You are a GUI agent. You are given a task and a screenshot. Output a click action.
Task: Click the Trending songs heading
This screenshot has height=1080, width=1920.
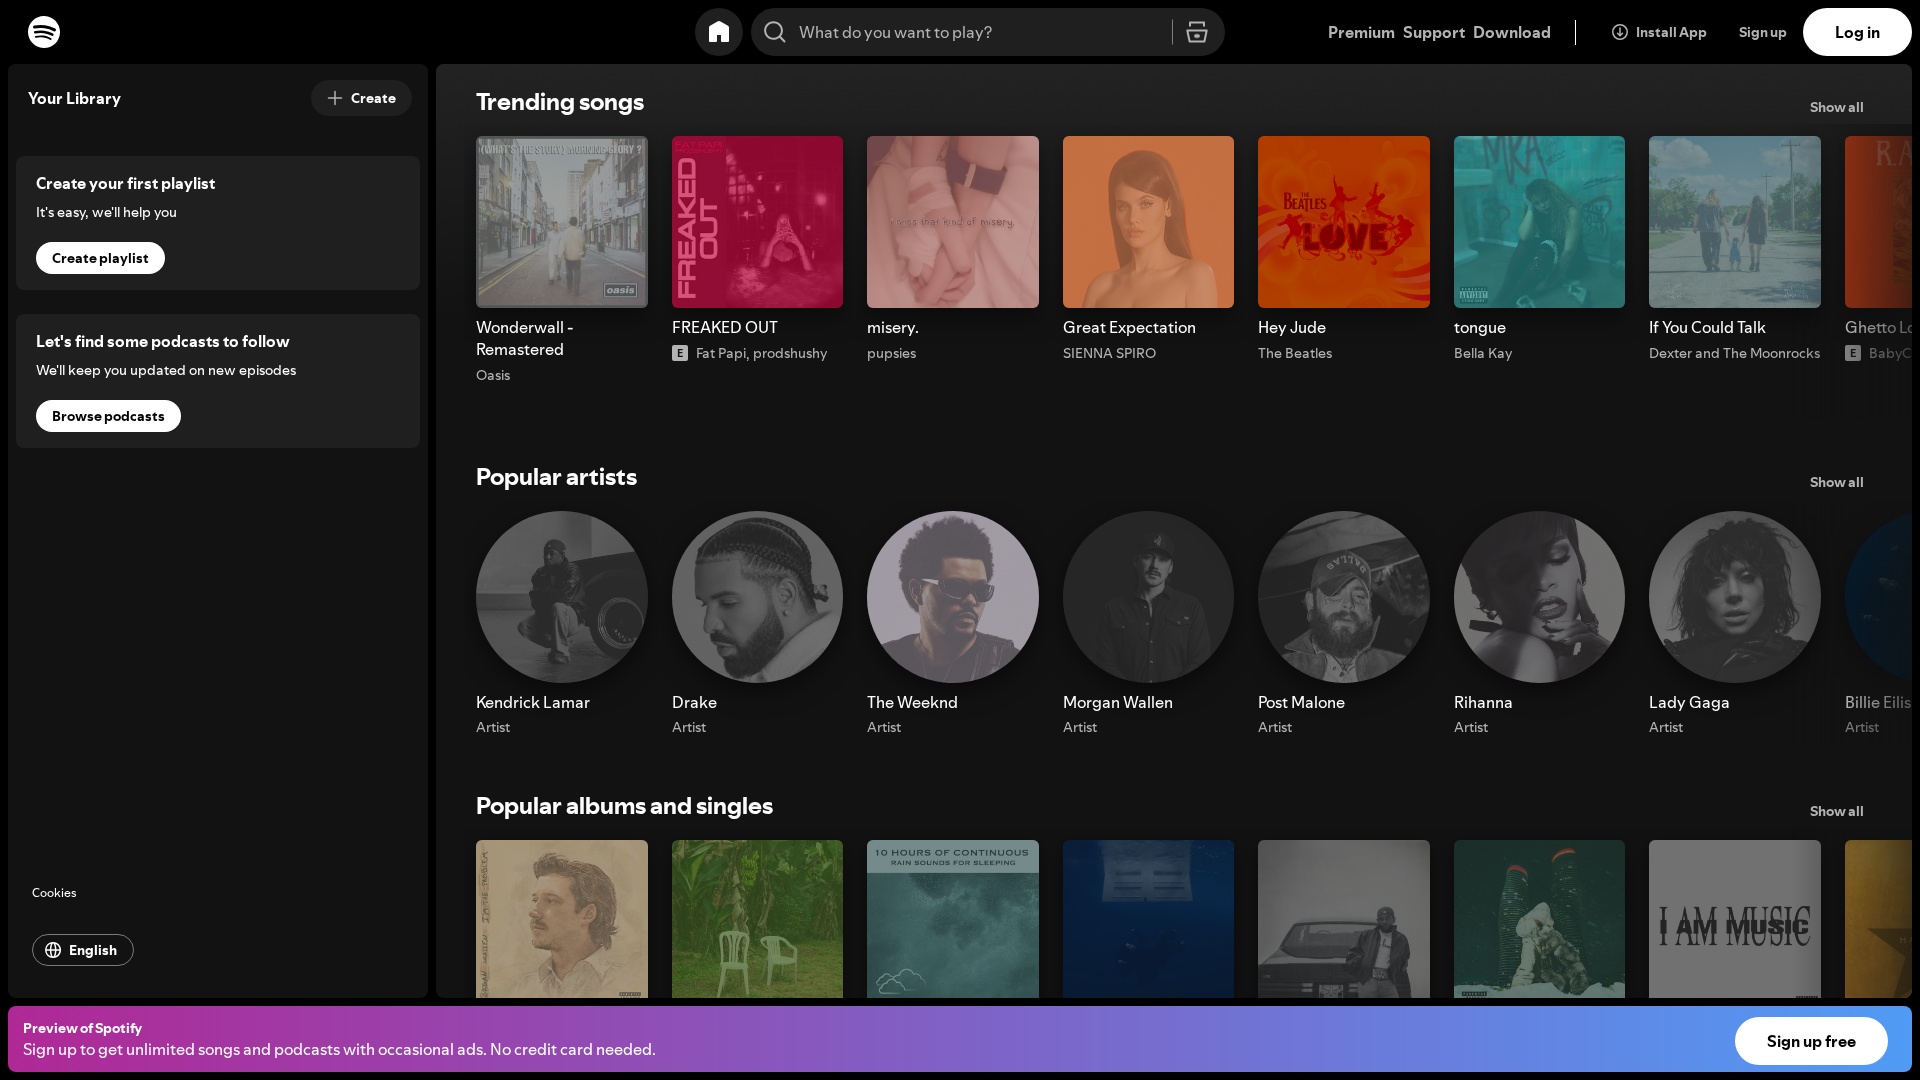pyautogui.click(x=560, y=102)
